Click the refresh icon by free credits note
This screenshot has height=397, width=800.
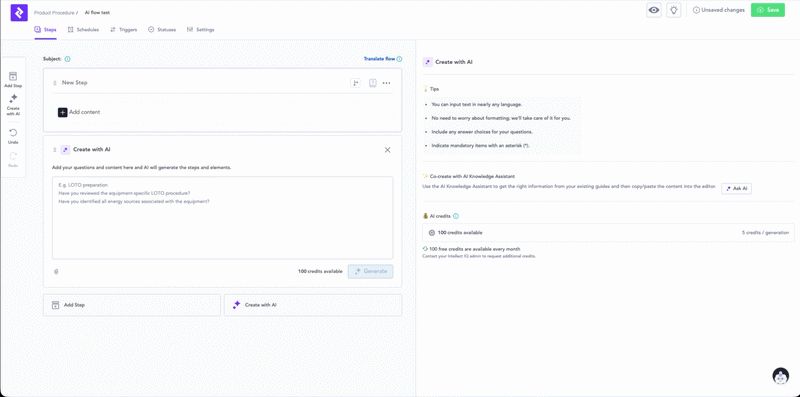pyautogui.click(x=426, y=249)
